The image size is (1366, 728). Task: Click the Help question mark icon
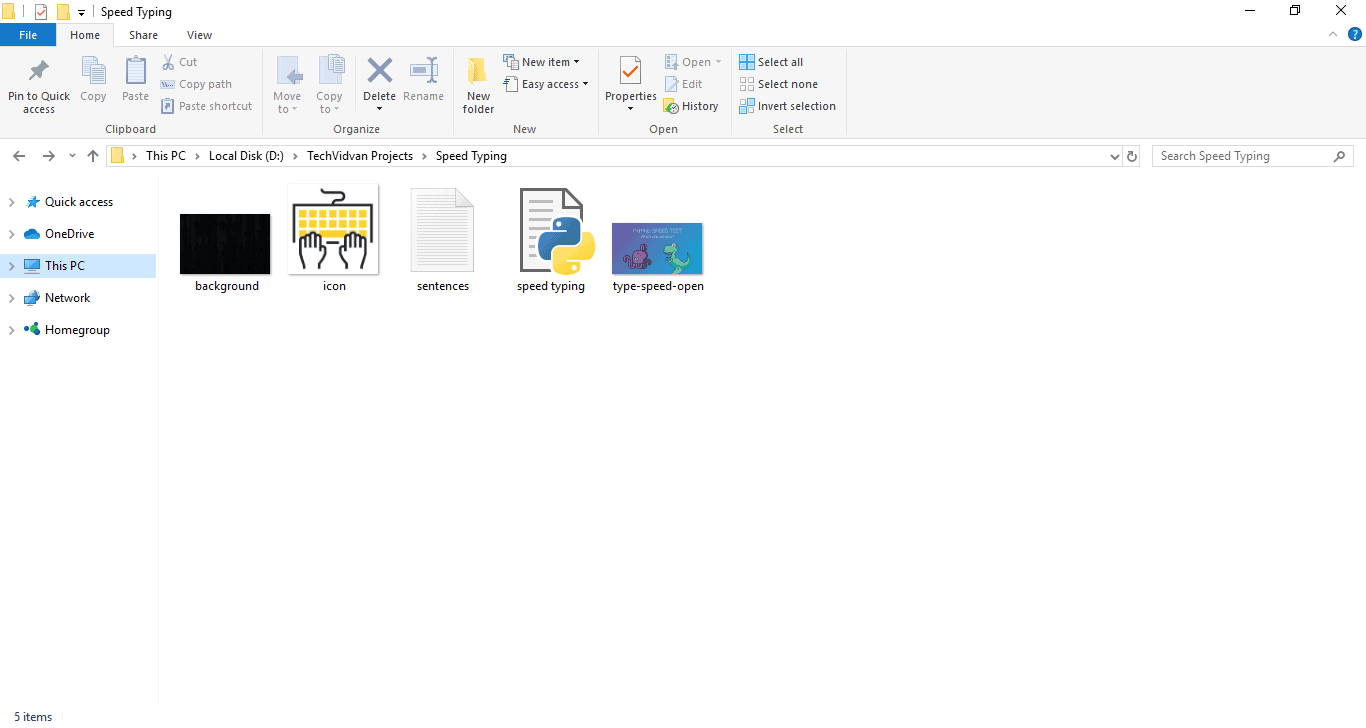1355,34
